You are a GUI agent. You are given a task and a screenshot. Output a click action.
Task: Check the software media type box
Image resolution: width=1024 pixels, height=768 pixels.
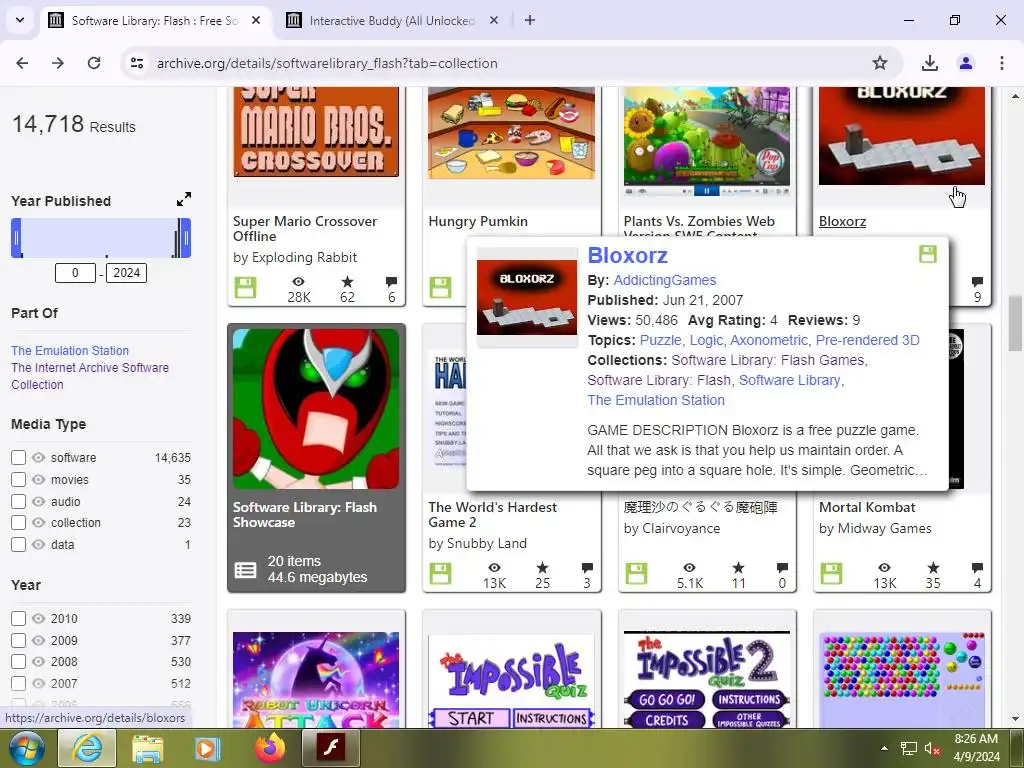tap(18, 458)
